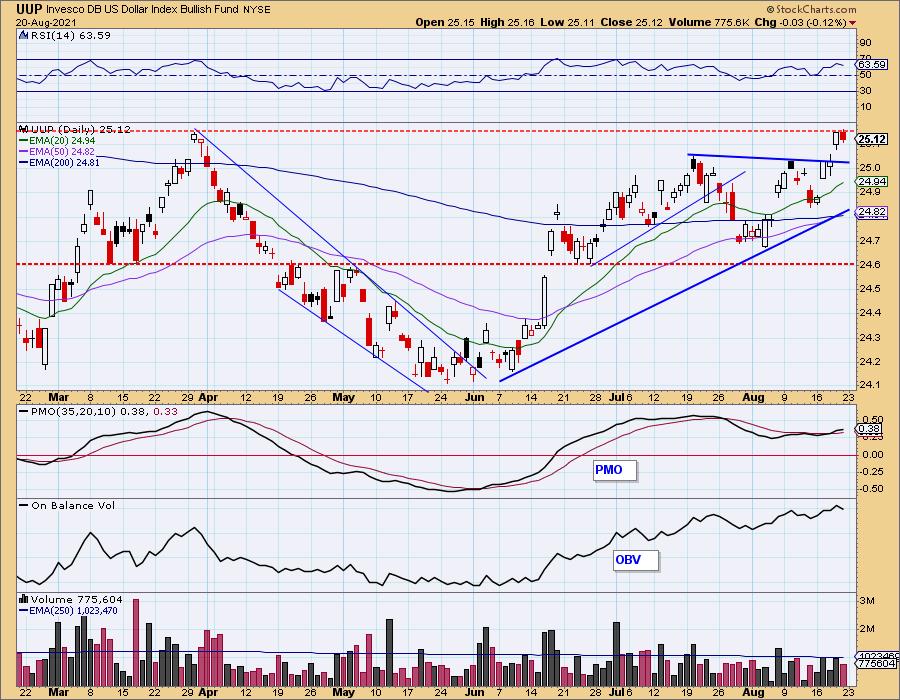
Task: Click the On Balance Vol label
Action: pos(67,505)
